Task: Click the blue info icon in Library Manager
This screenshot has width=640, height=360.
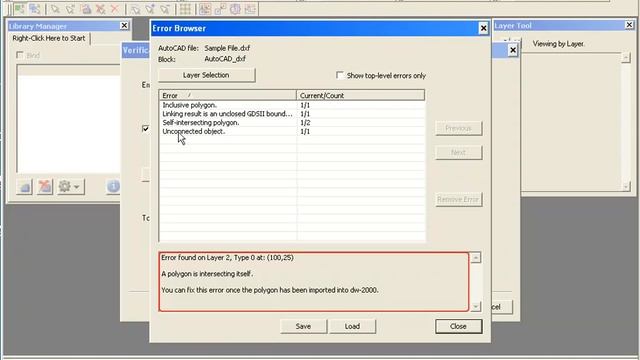Action: [113, 187]
